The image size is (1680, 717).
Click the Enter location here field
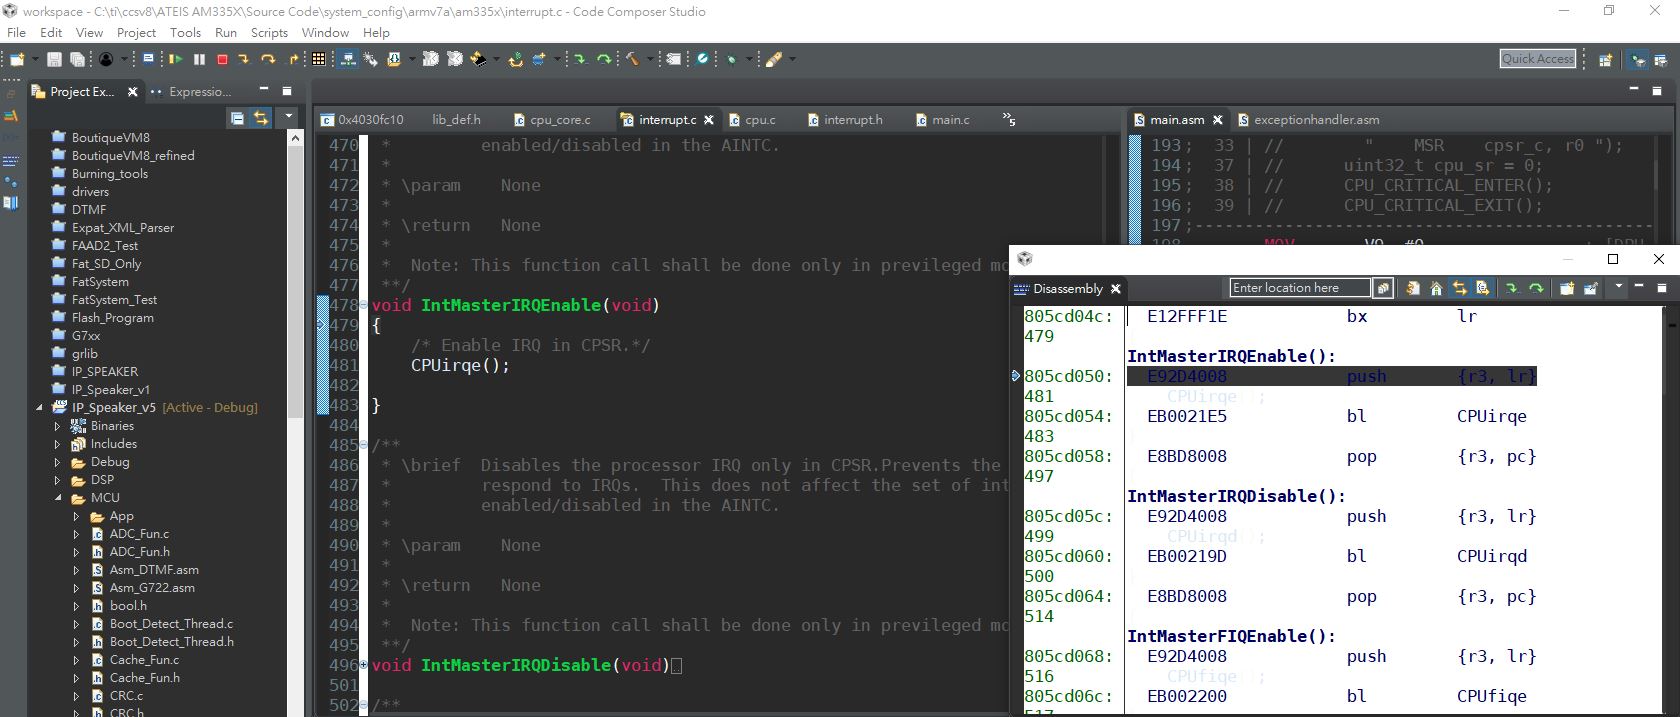[x=1299, y=288]
